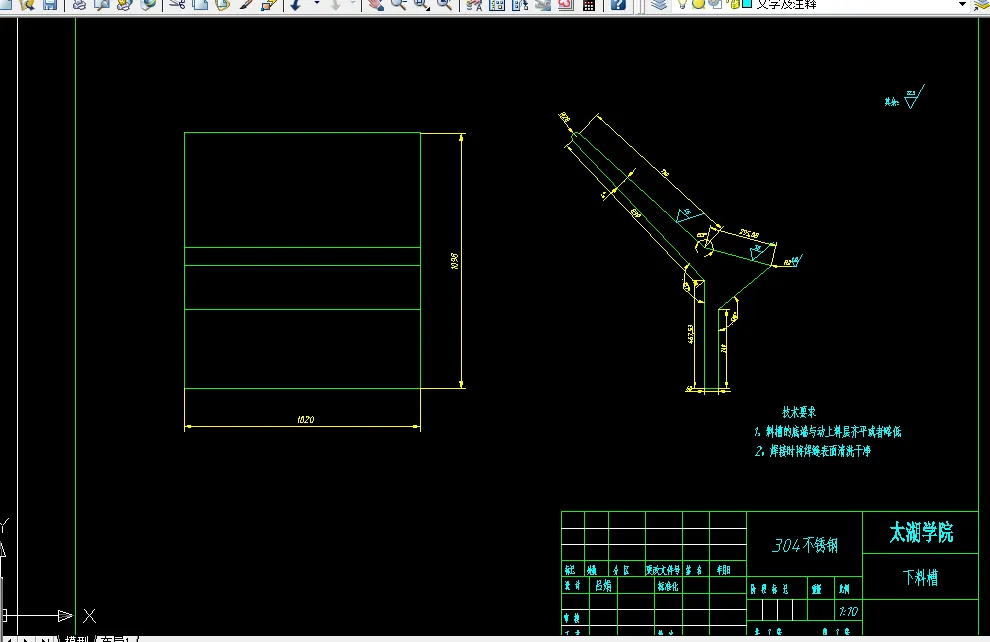
Task: Expand the layer list dropdown arrow
Action: point(962,4)
